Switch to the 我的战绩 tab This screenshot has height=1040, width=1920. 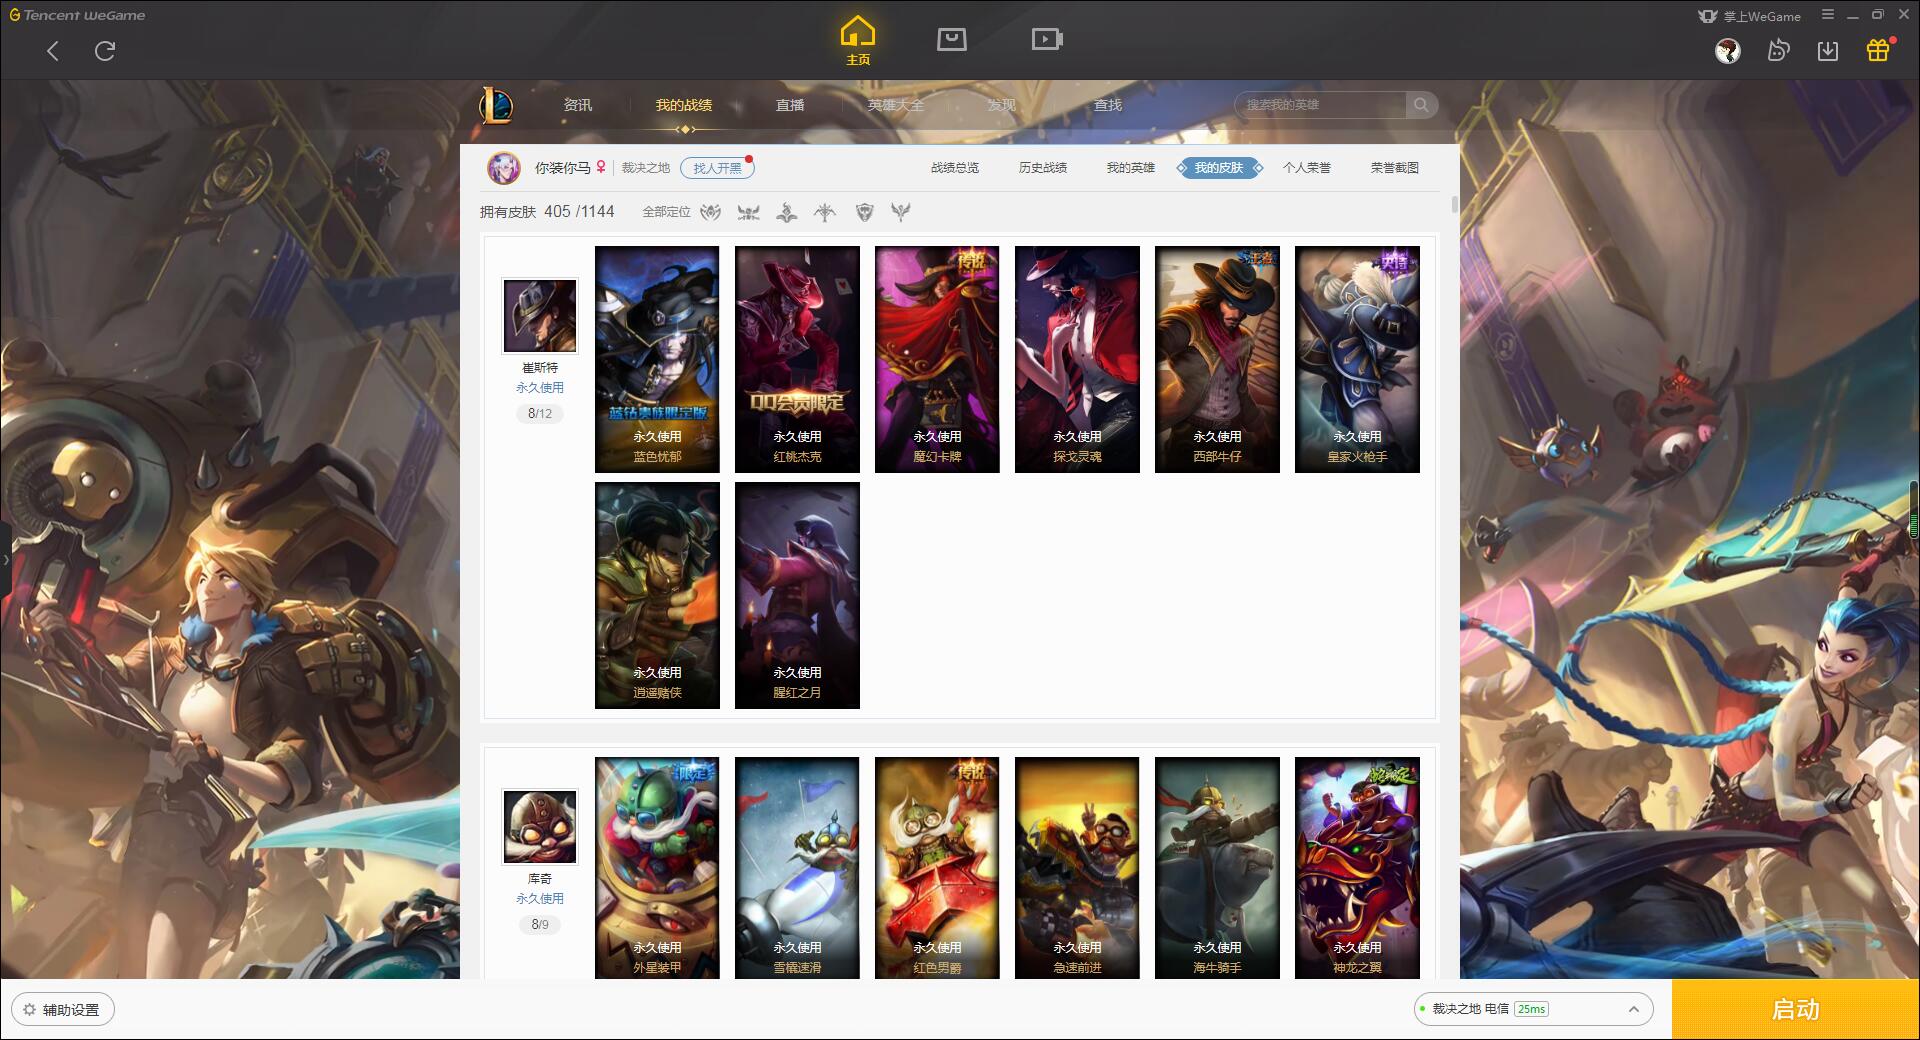(x=684, y=105)
